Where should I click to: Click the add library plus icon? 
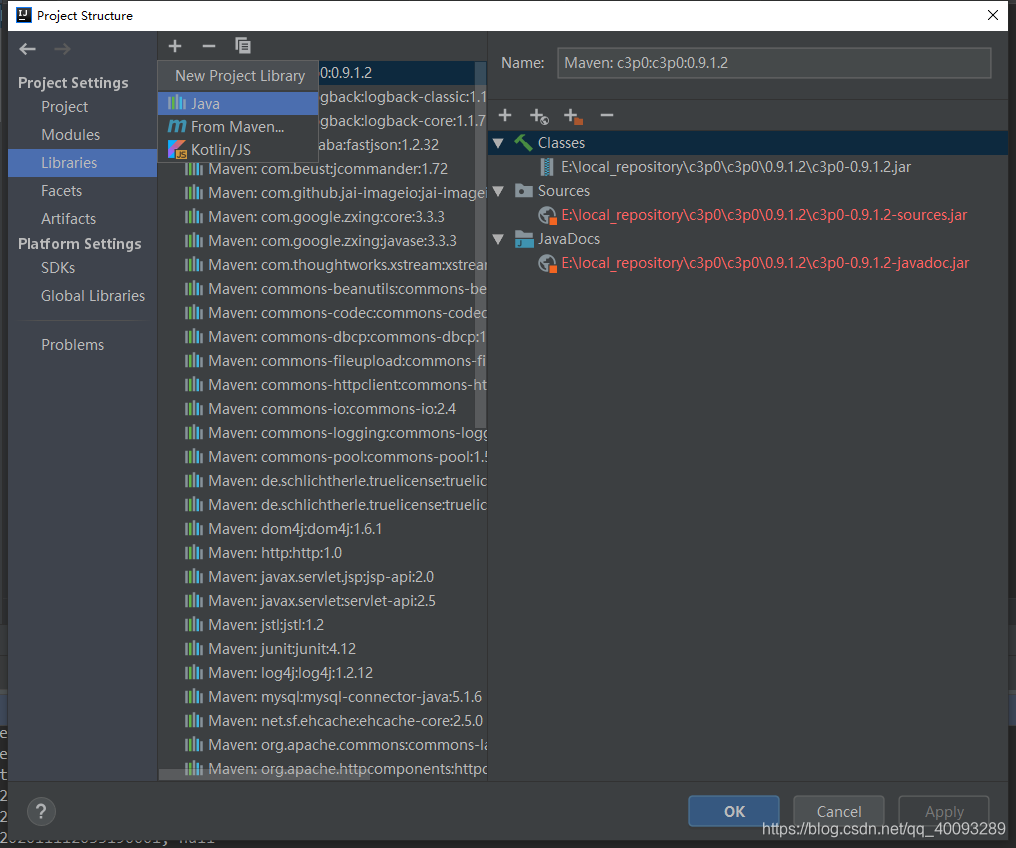point(175,46)
